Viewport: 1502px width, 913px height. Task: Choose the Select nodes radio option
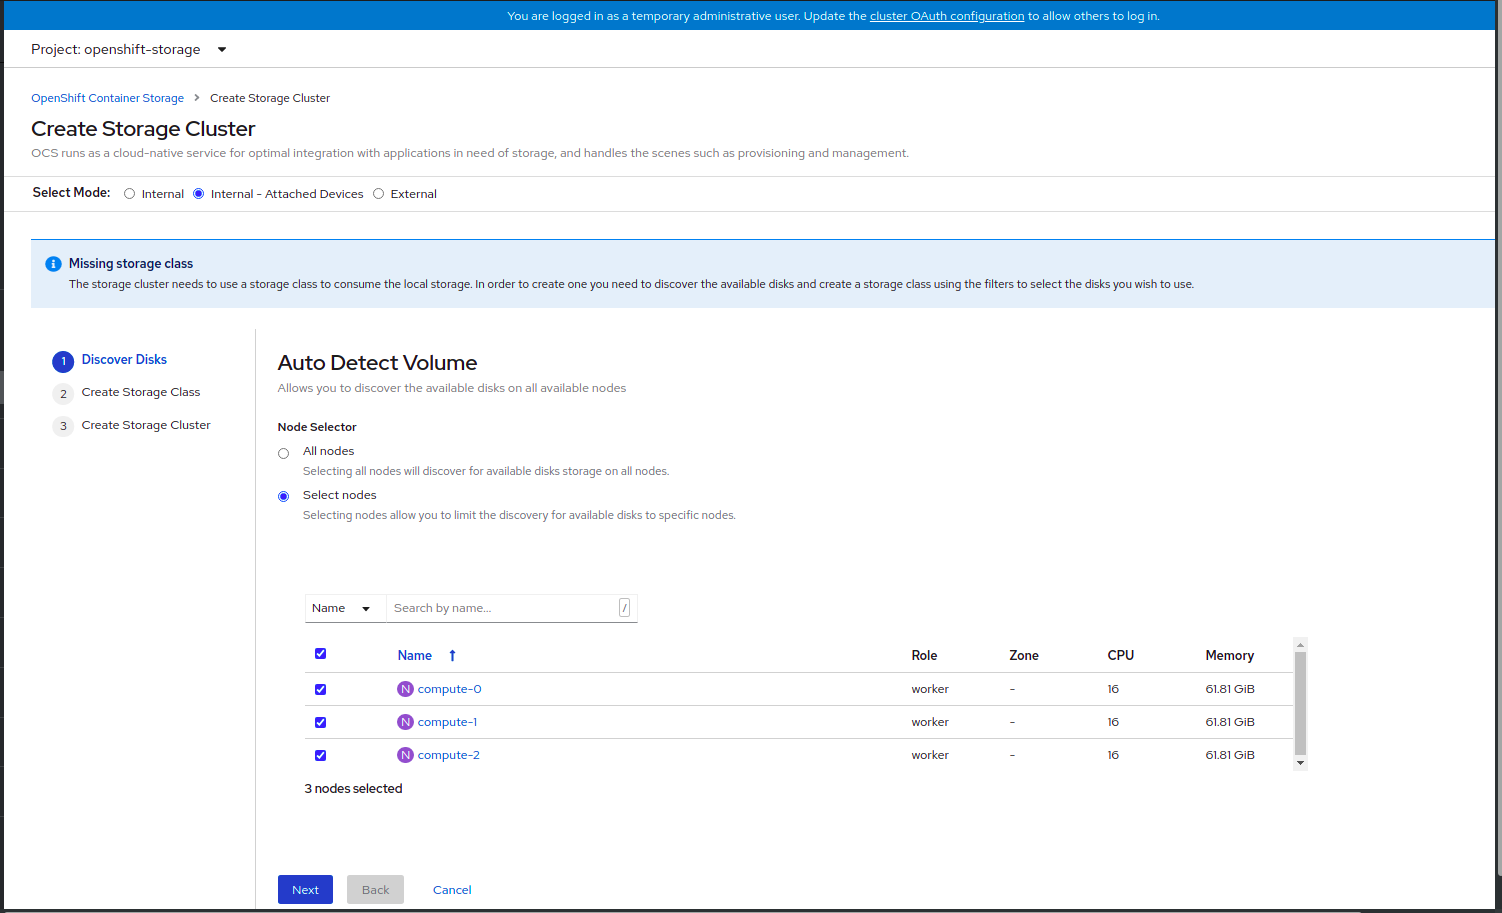[x=283, y=497]
